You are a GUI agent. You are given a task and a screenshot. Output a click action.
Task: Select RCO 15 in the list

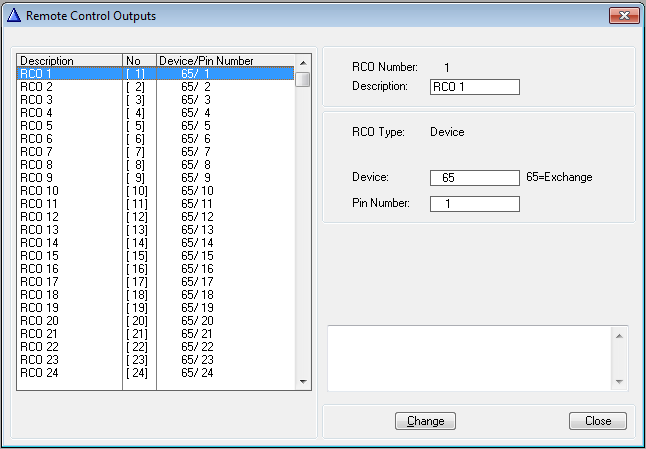tap(156, 256)
